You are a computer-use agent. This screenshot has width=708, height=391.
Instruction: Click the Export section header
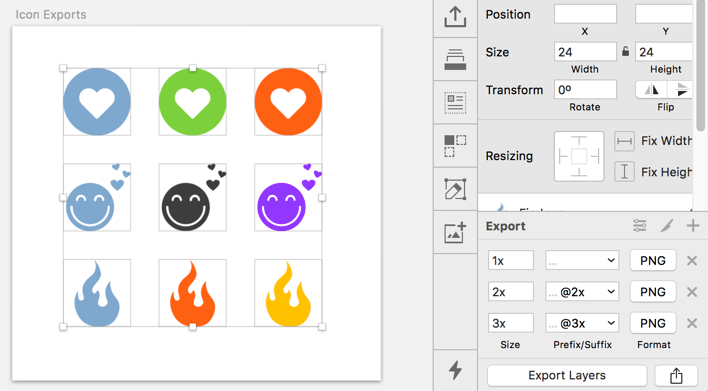coord(505,226)
